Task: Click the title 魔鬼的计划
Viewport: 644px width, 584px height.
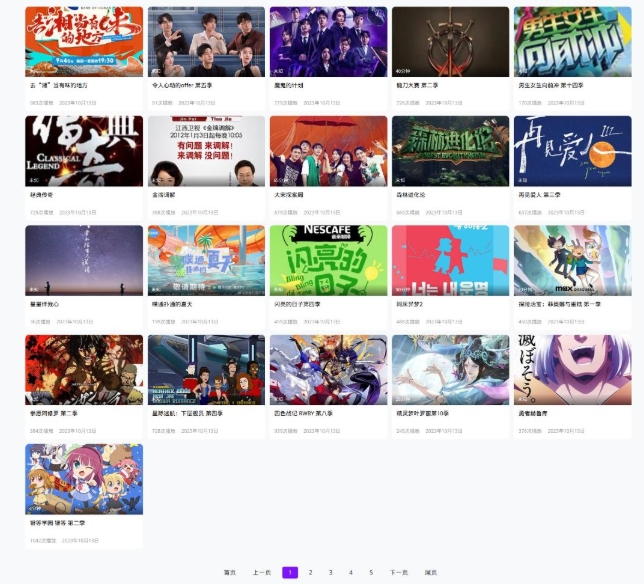Action: [288, 85]
